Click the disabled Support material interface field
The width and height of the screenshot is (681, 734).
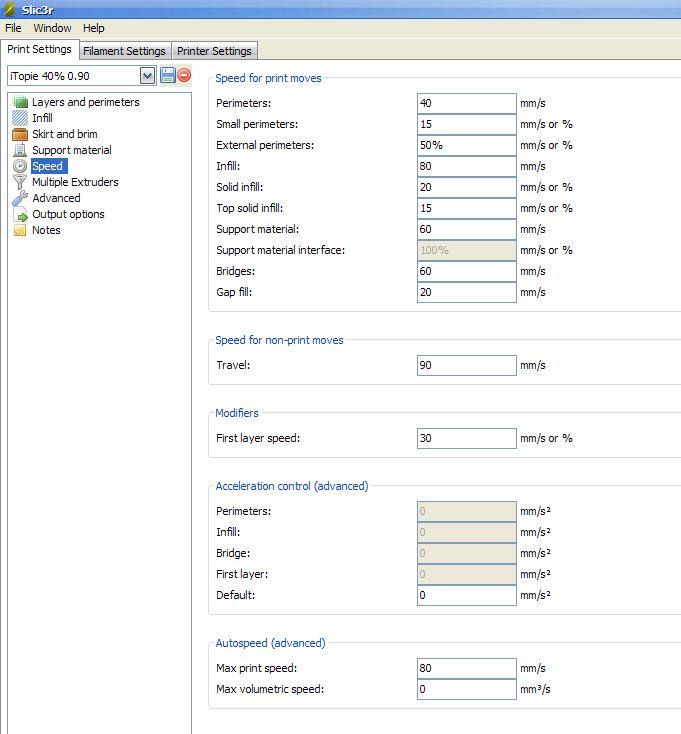click(467, 250)
